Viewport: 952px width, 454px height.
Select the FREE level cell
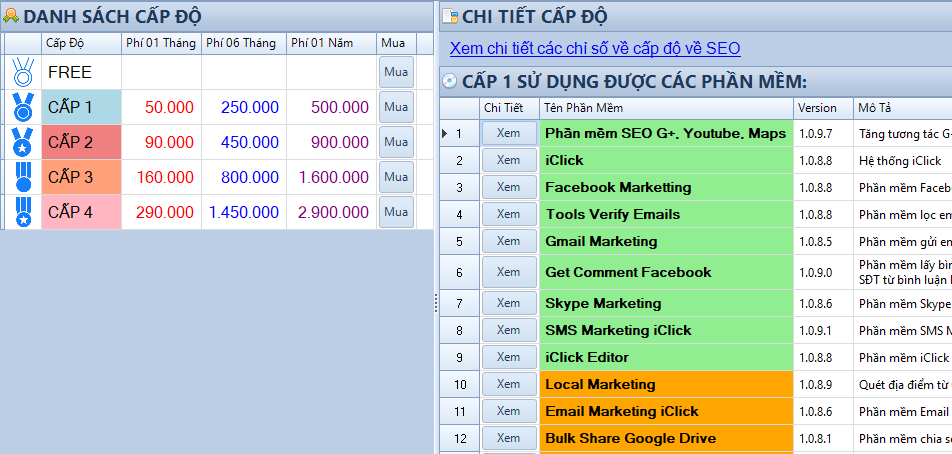click(x=81, y=72)
